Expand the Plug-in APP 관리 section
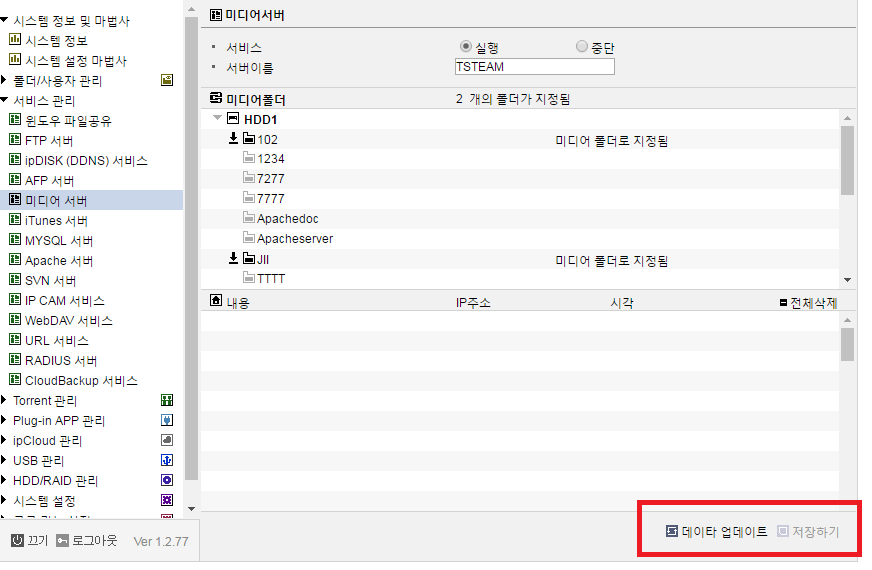This screenshot has height=570, width=872. click(x=4, y=420)
